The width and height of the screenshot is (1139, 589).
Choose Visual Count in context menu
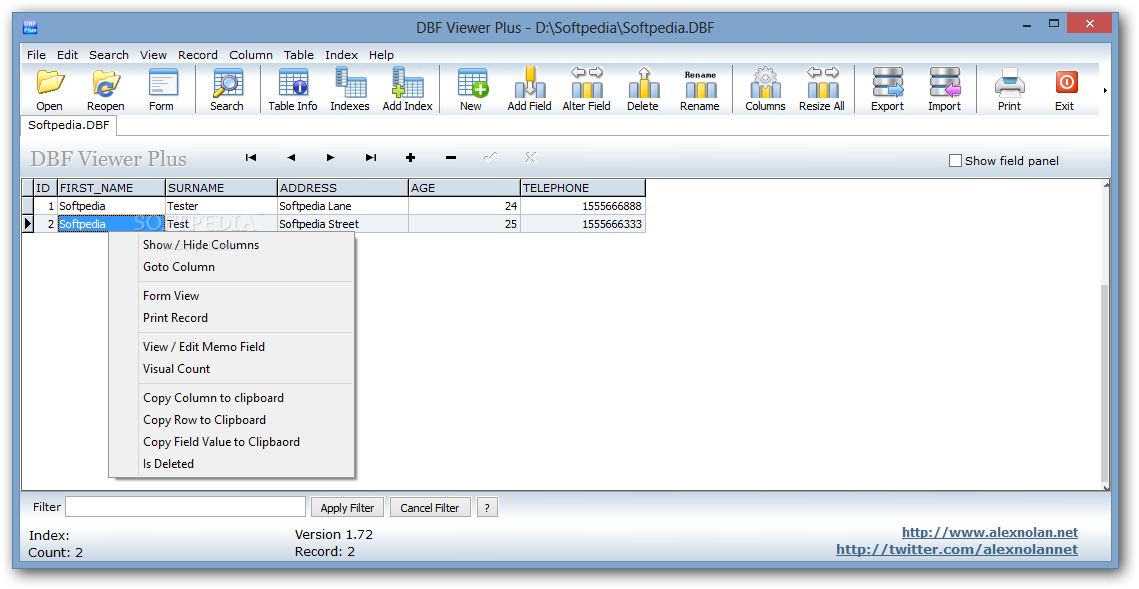[232, 368]
